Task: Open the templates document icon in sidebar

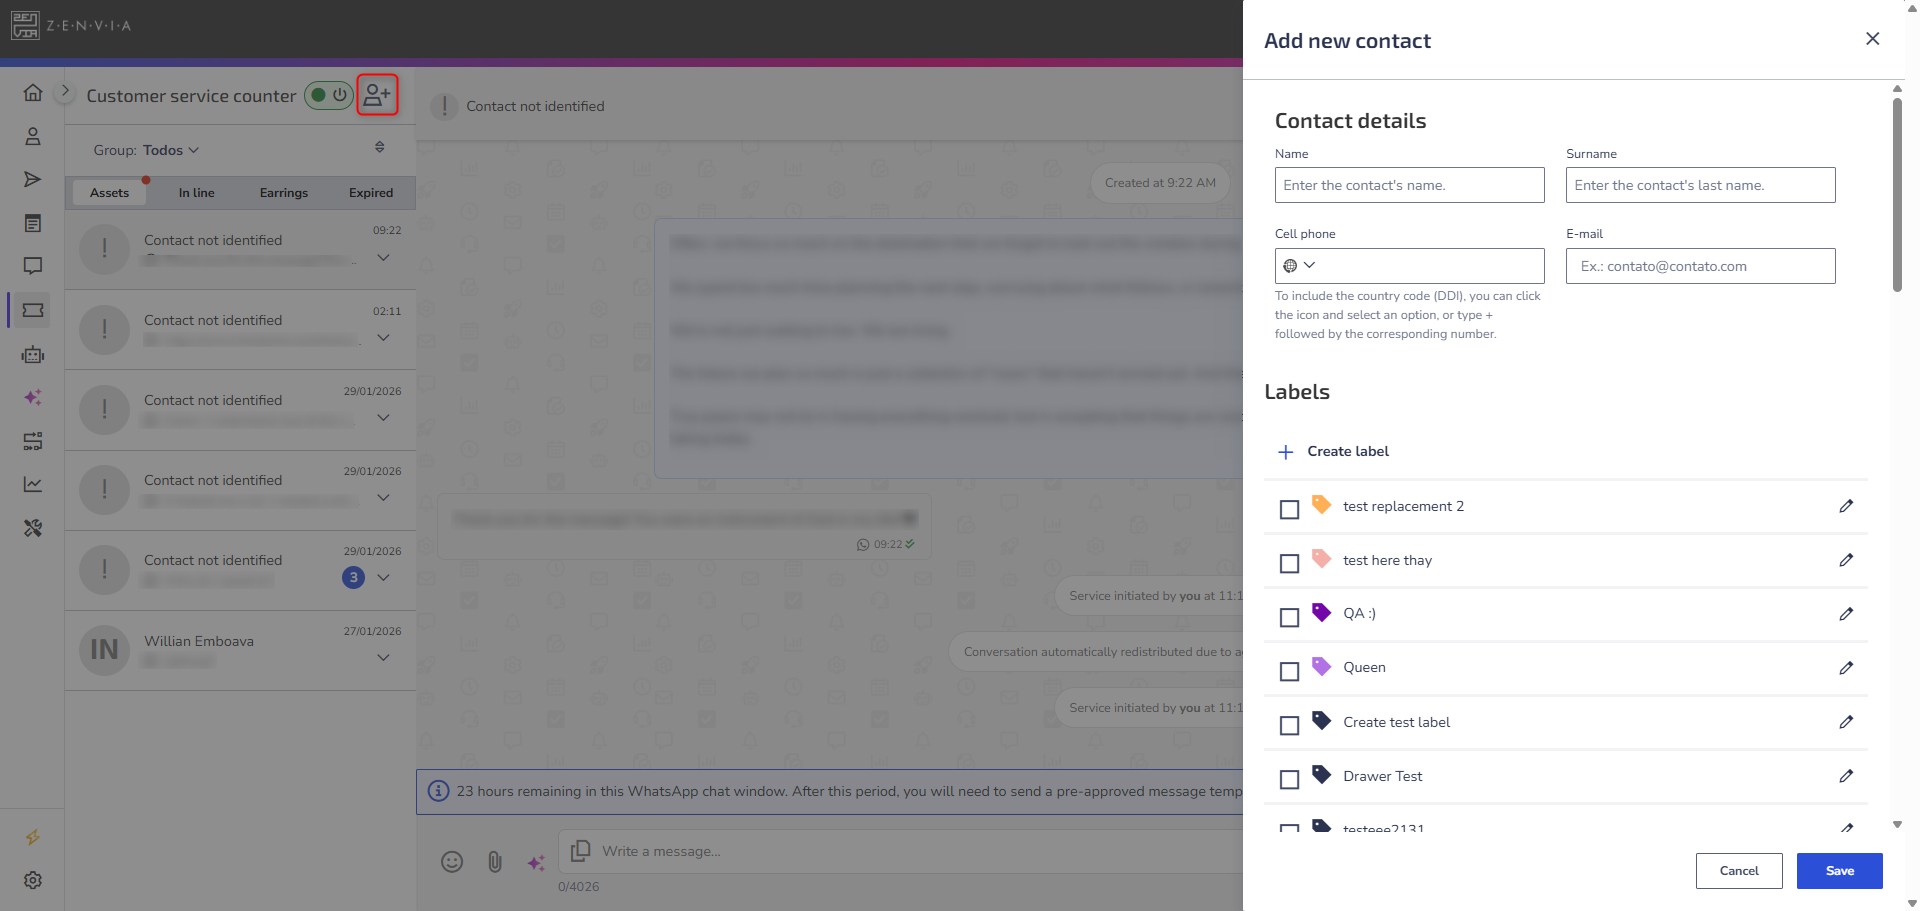Action: 33,223
